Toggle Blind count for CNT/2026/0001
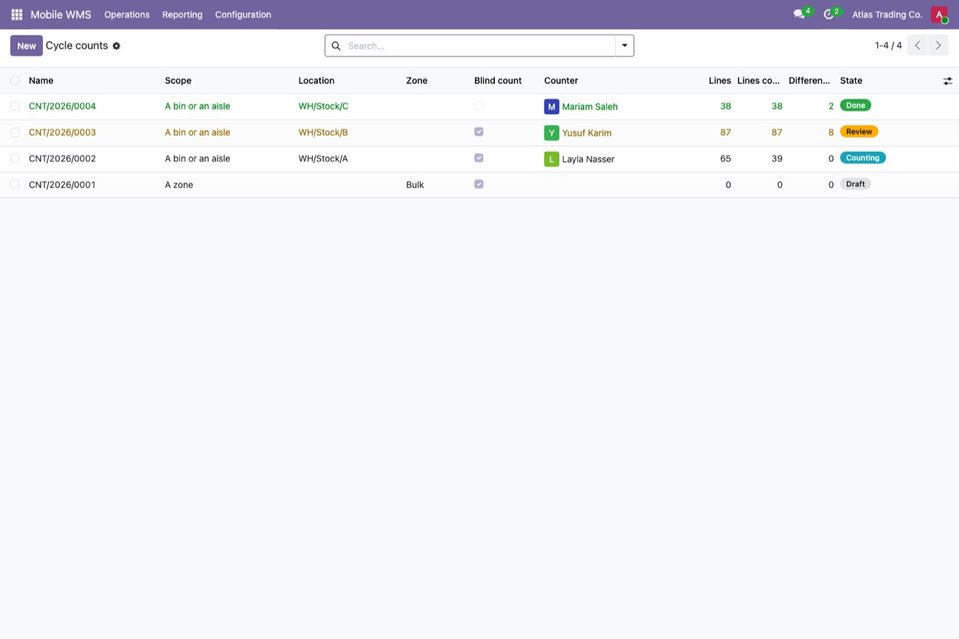This screenshot has height=639, width=959. [479, 184]
